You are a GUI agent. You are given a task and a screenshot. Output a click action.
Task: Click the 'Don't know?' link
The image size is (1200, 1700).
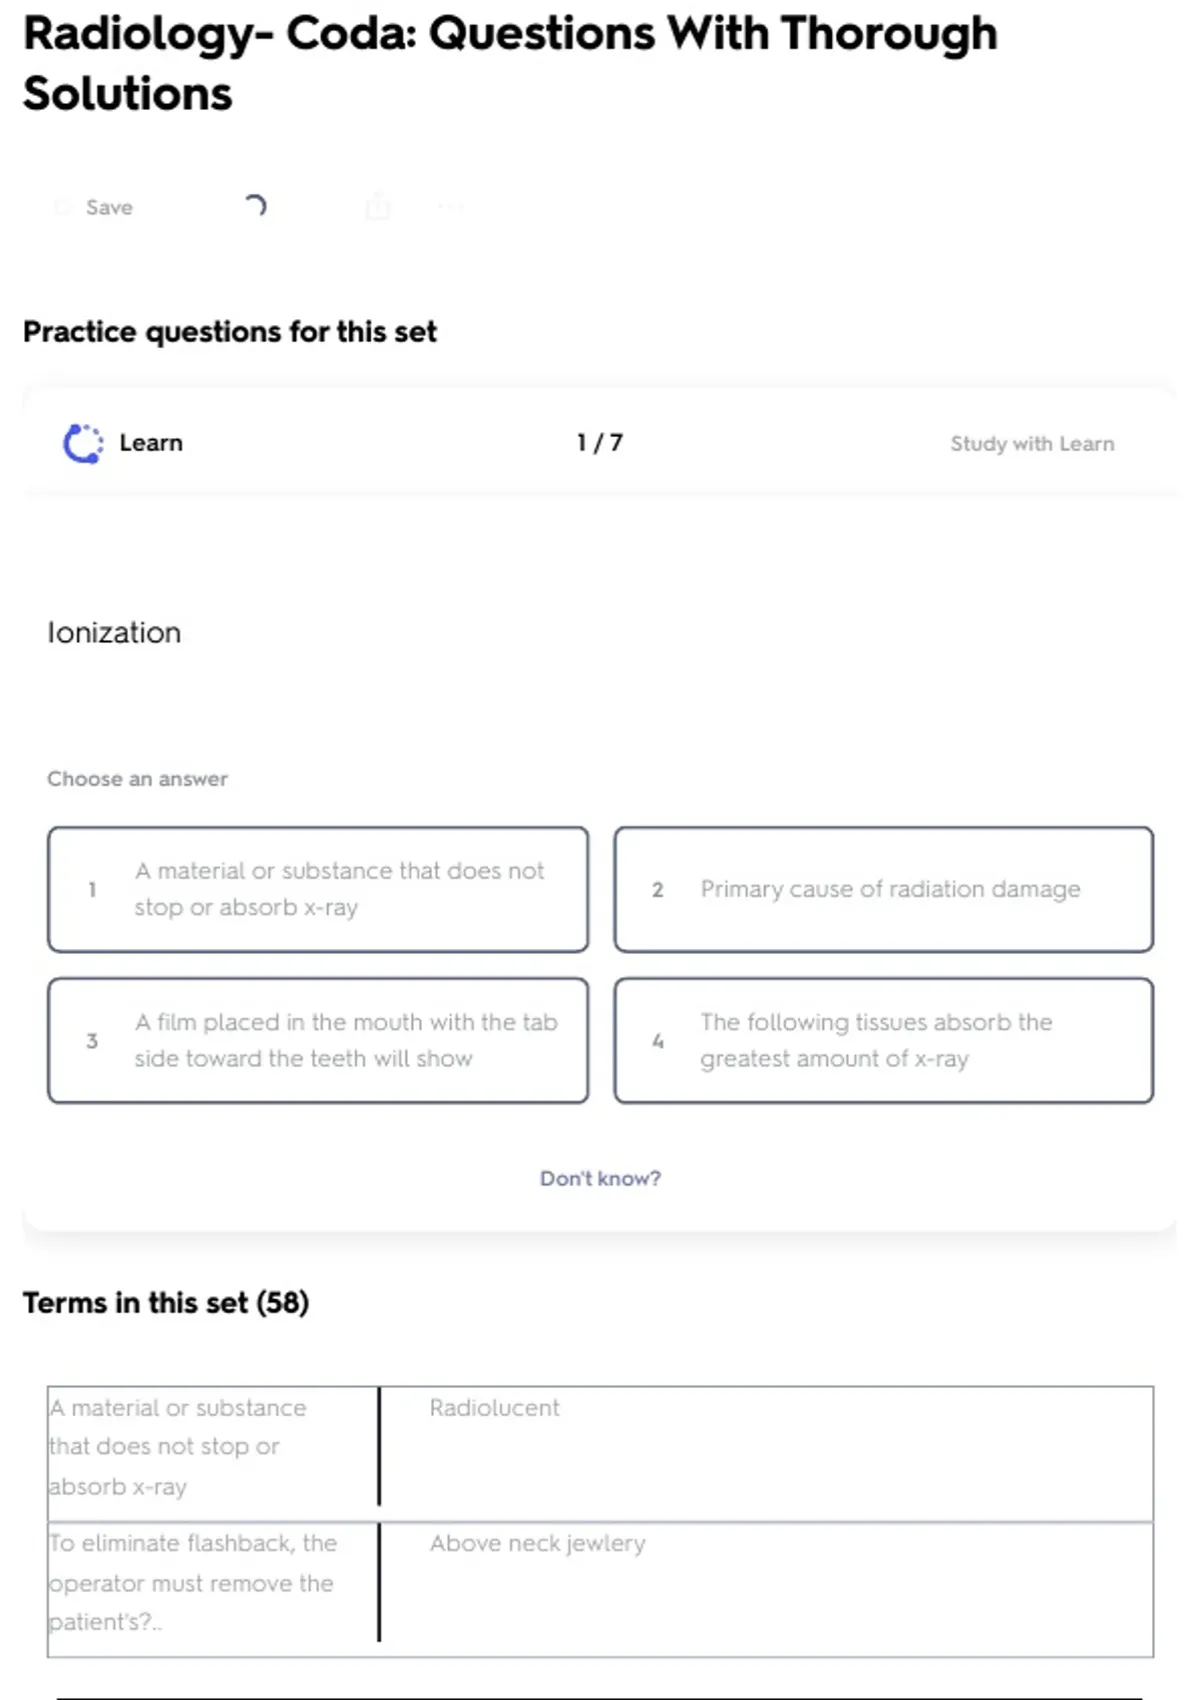600,1178
